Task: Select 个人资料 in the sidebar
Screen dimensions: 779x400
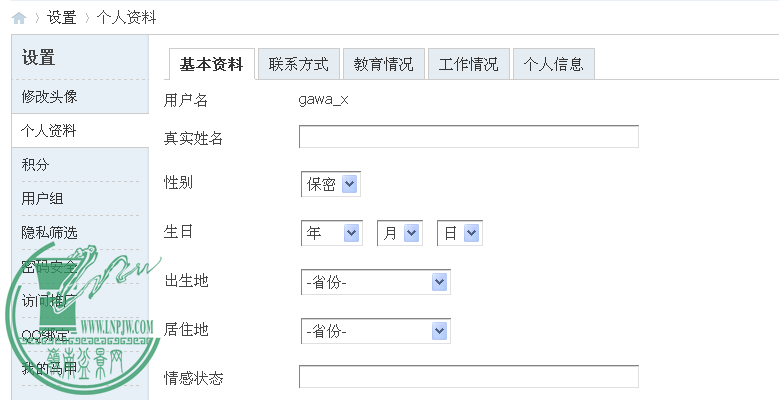Action: 49,131
